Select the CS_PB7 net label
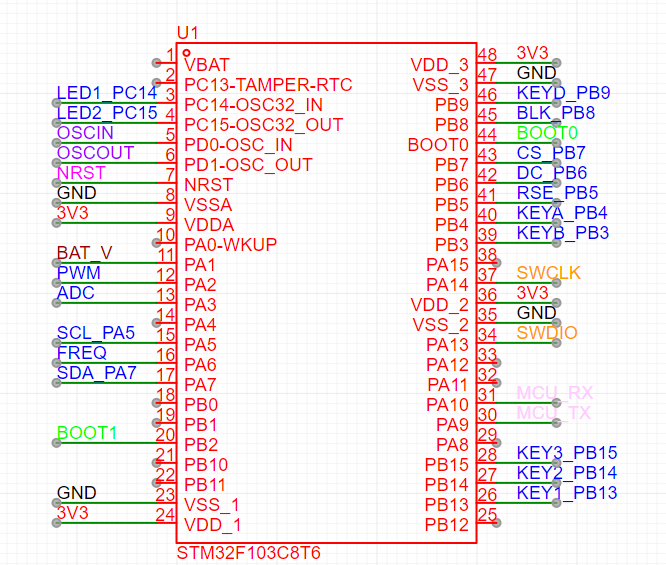Screen dimensions: 666x565 click(551, 153)
